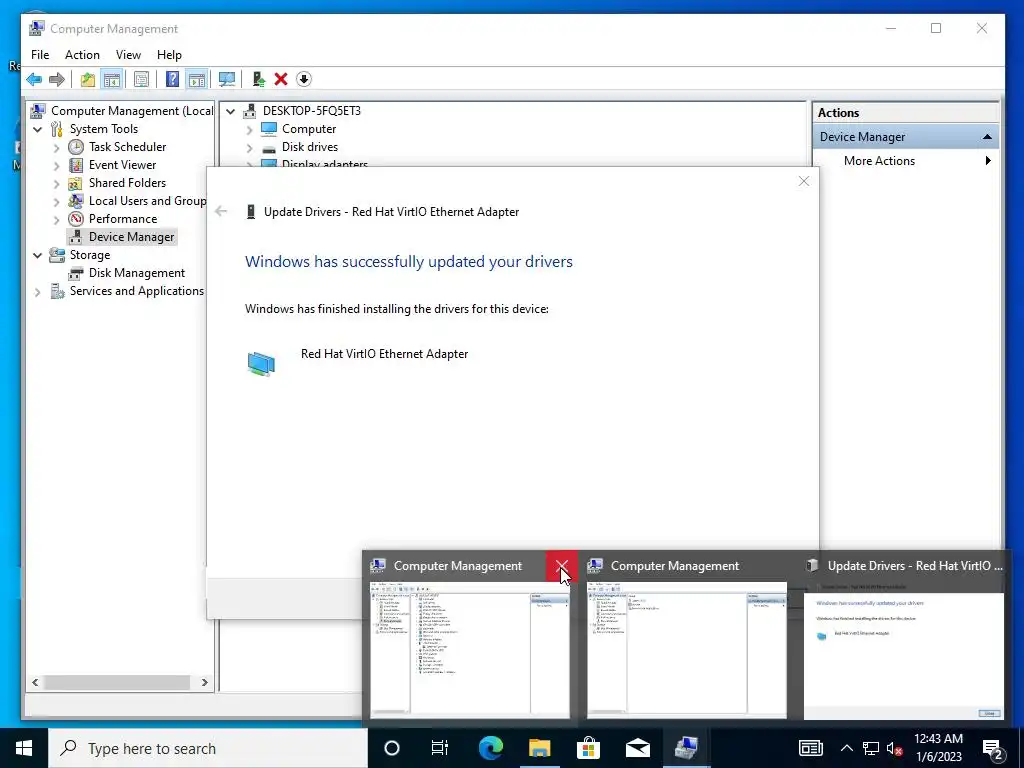
Task: Click the Disable device down-arrow icon
Action: (304, 80)
